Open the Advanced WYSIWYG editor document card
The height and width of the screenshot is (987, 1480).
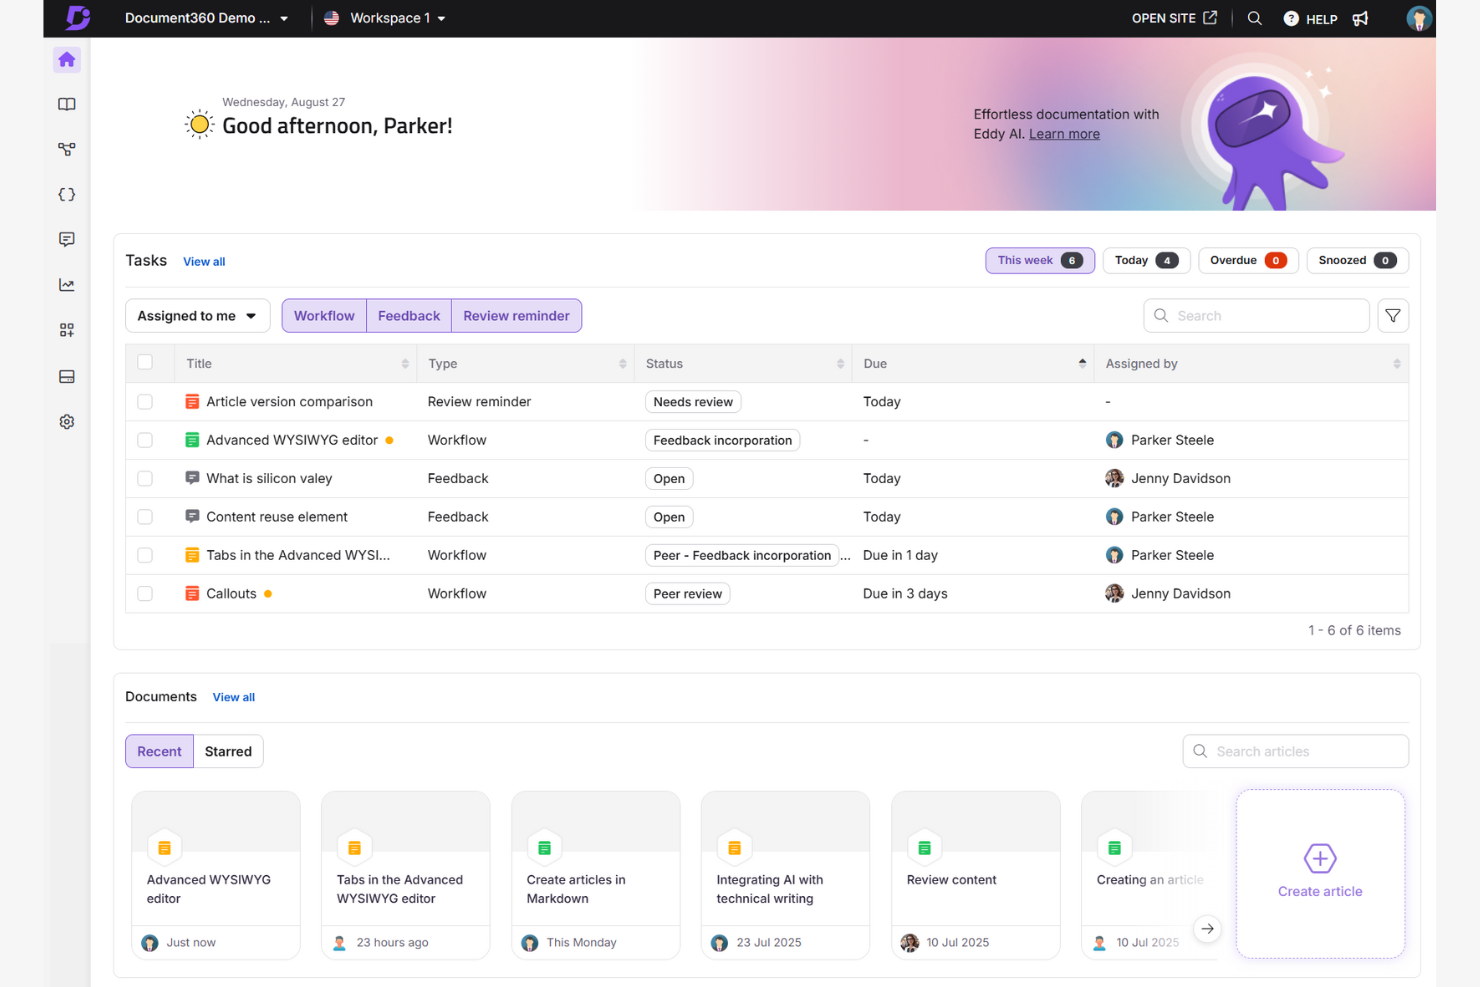[215, 872]
